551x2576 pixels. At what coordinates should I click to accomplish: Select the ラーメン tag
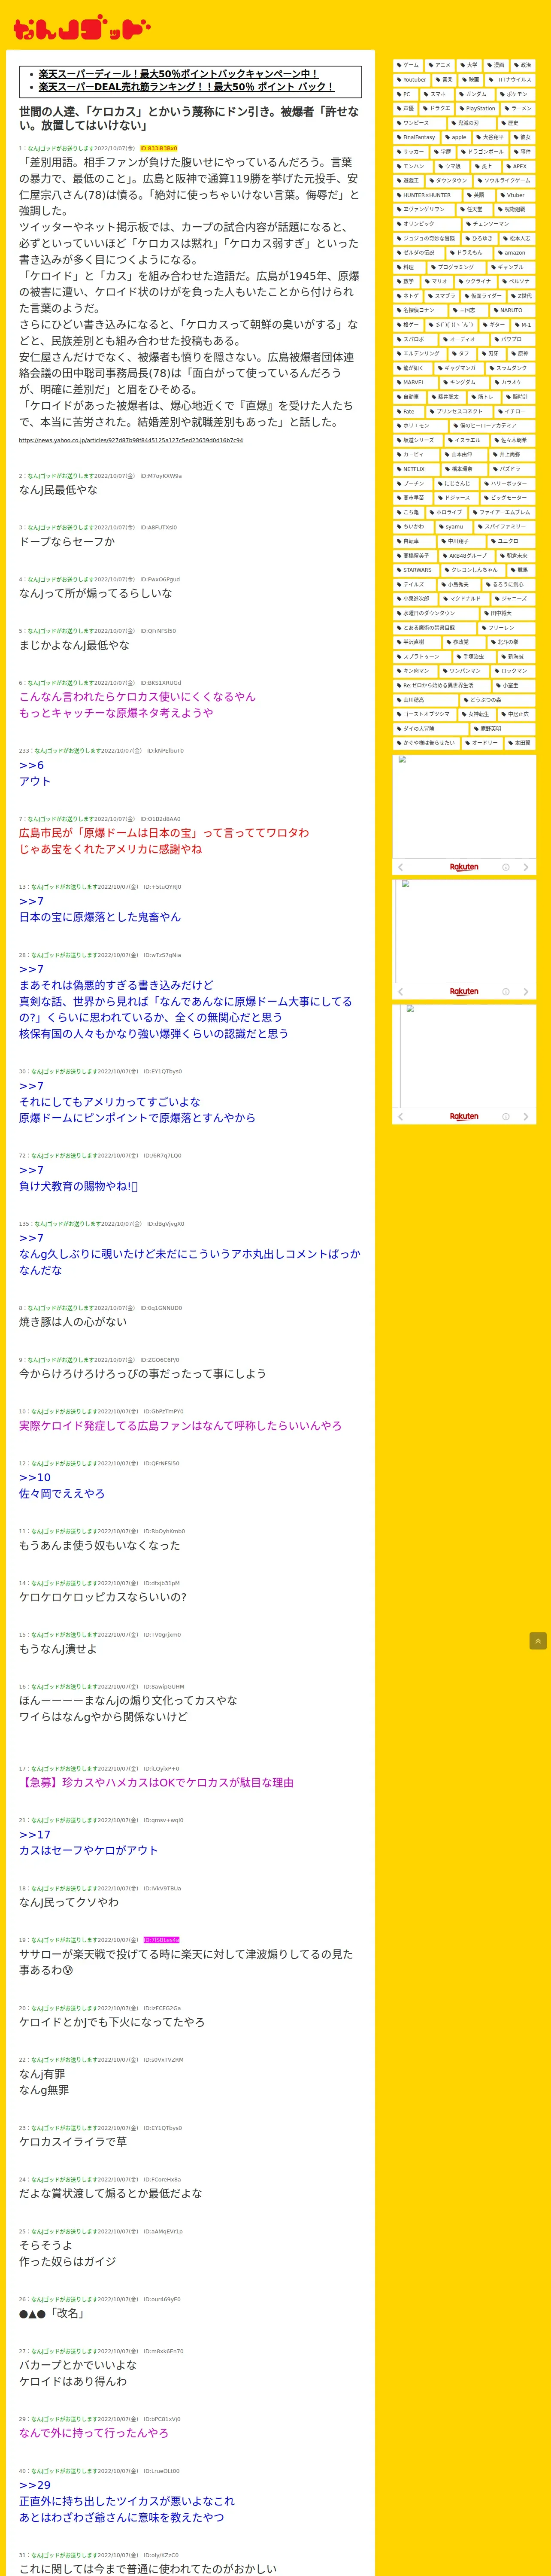(x=519, y=108)
